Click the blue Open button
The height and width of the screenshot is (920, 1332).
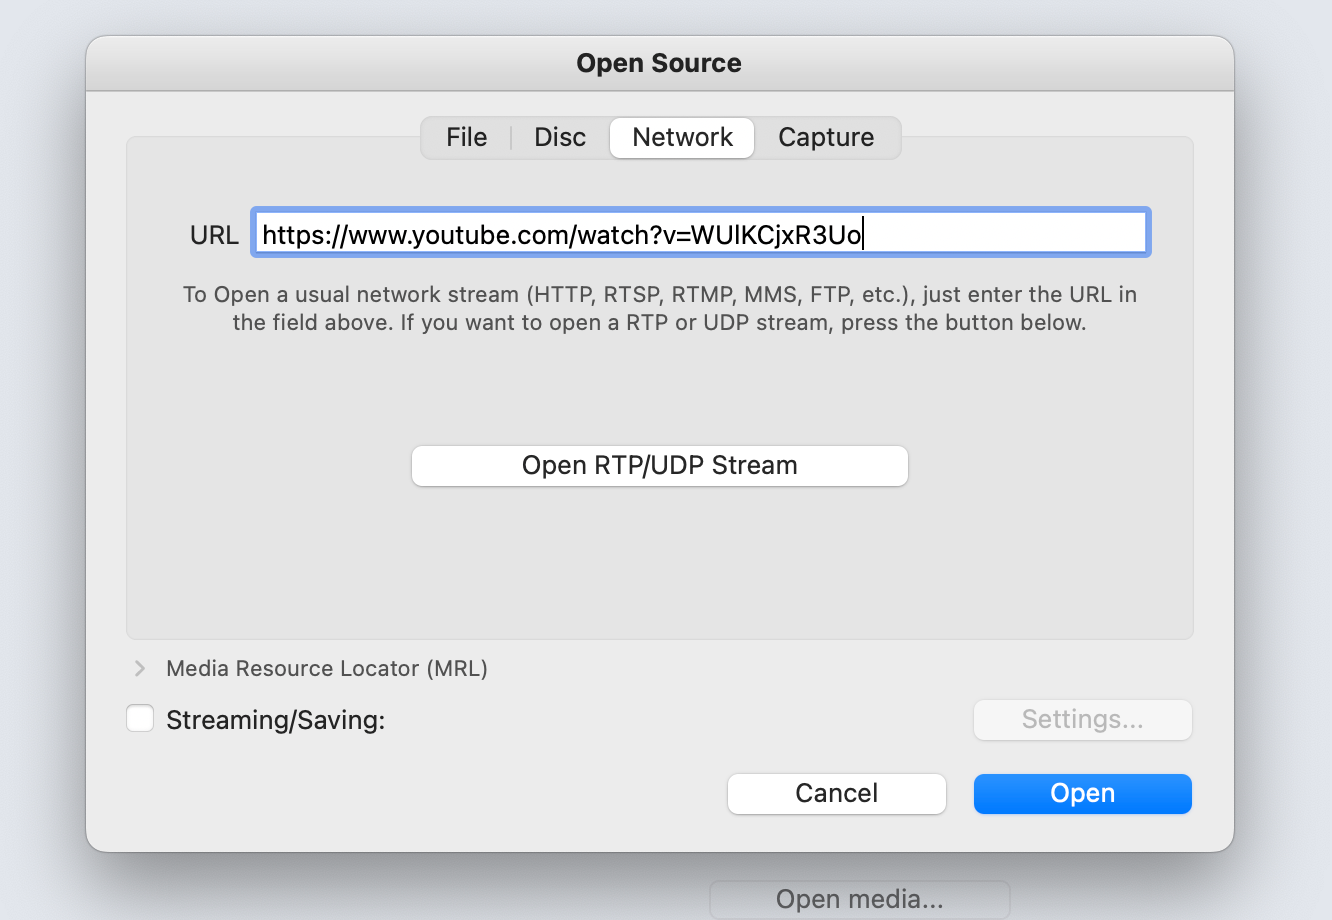(x=1083, y=793)
